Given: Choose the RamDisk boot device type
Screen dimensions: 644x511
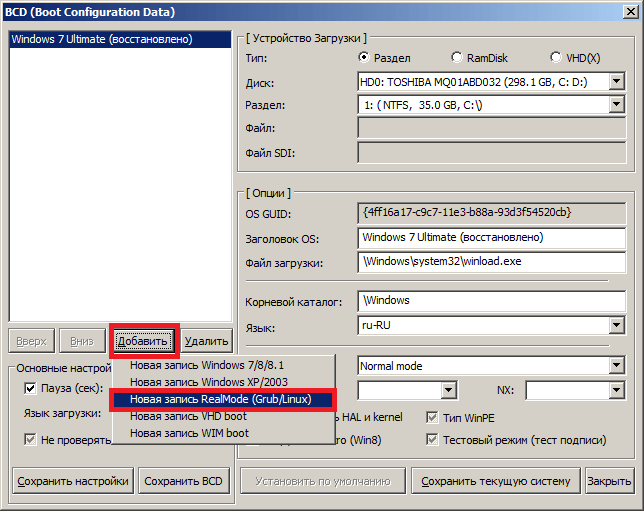Looking at the screenshot, I should point(457,58).
